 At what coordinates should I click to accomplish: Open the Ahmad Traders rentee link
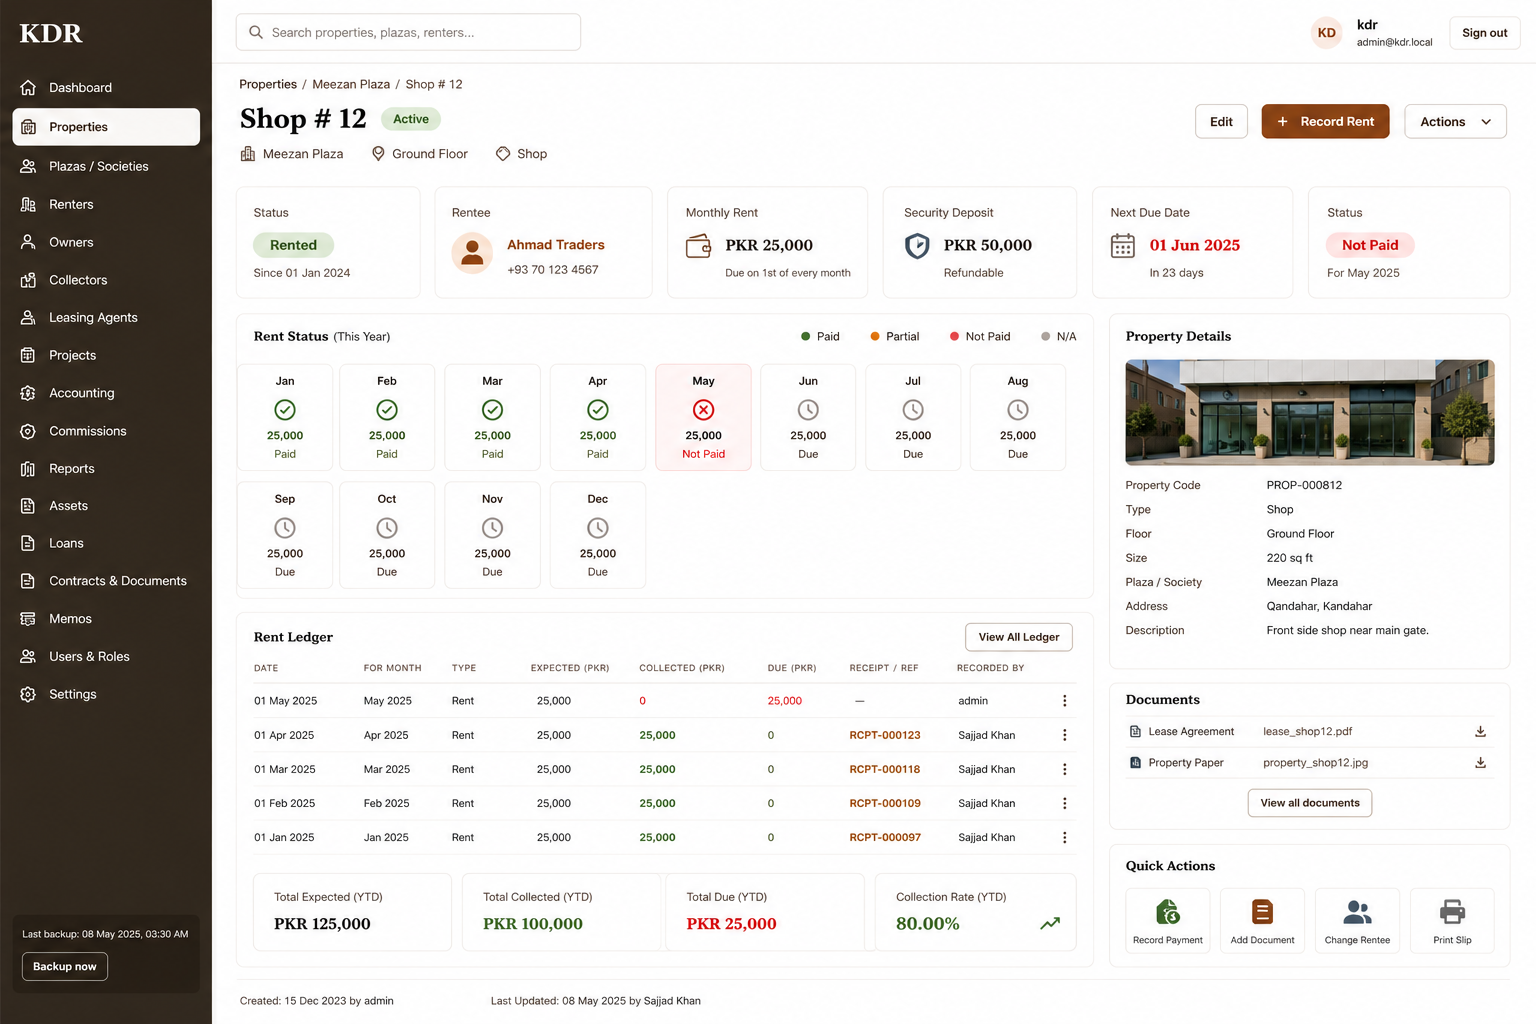(x=556, y=245)
